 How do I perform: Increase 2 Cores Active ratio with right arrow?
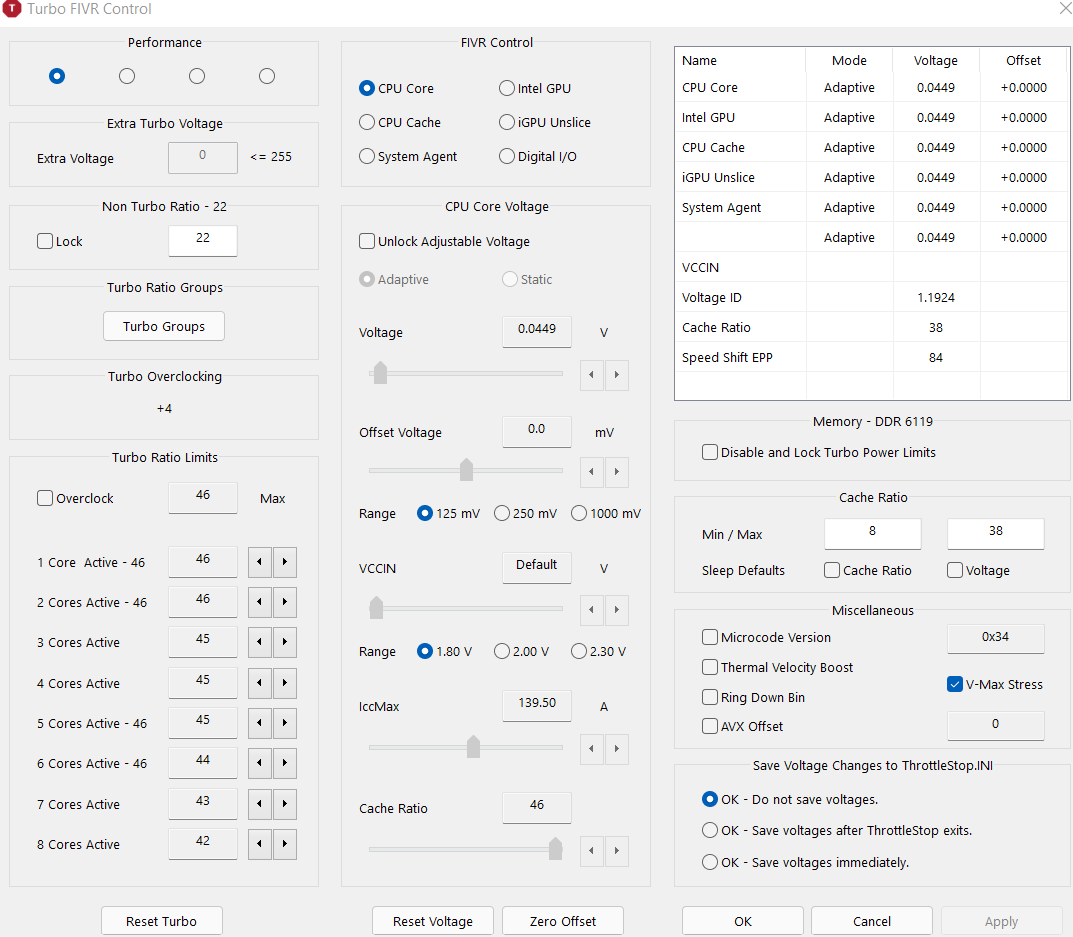point(285,602)
